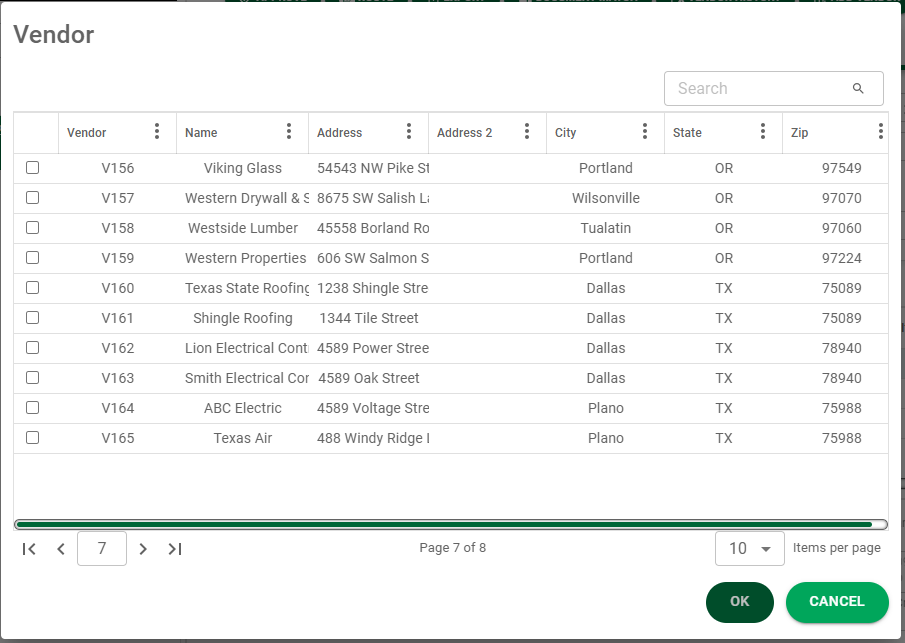Viewport: 905px width, 643px height.
Task: Click the Viking Glass name cell
Action: (242, 168)
